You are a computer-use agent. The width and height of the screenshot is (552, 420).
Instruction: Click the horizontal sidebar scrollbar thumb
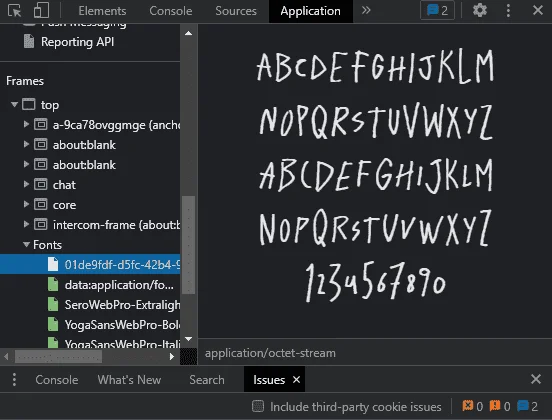click(x=58, y=357)
